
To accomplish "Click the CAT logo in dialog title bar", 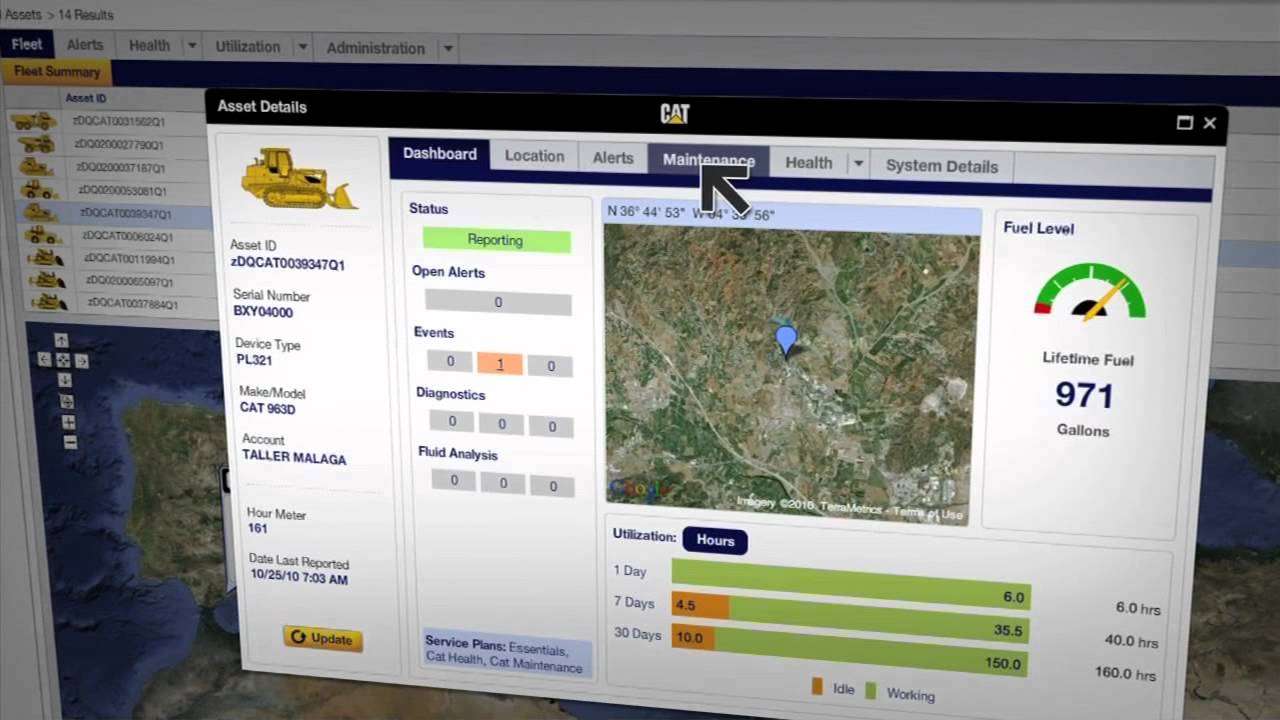I will pos(675,114).
